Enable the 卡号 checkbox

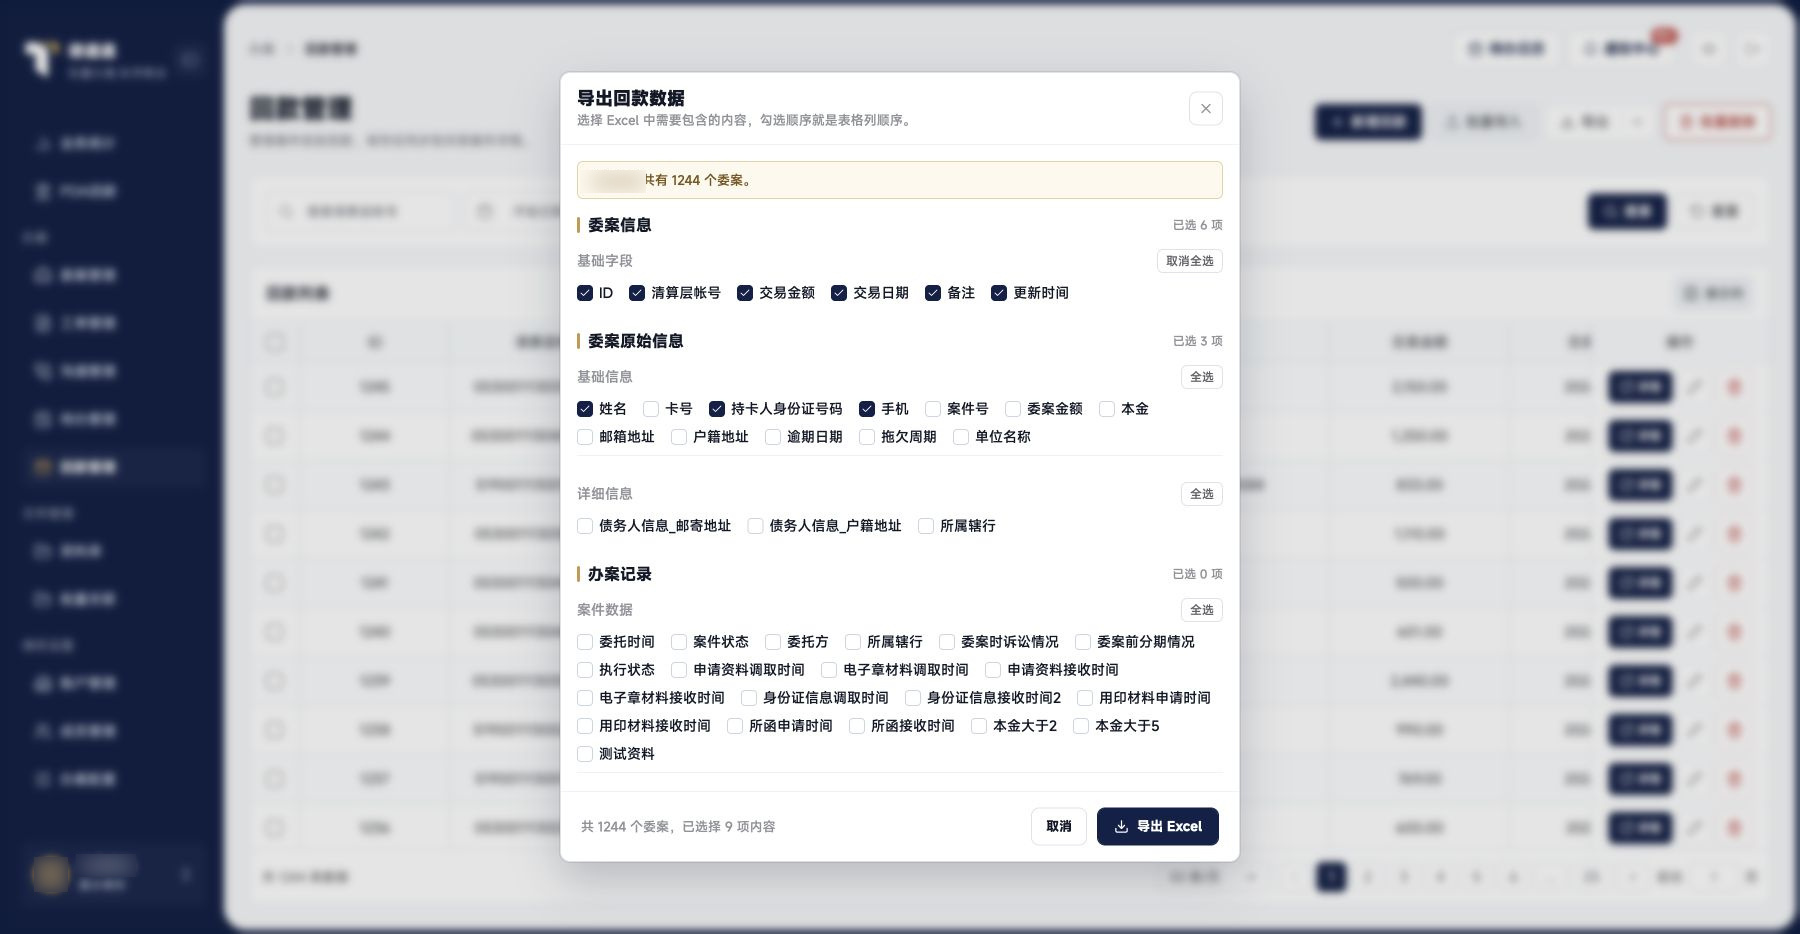[x=651, y=409]
